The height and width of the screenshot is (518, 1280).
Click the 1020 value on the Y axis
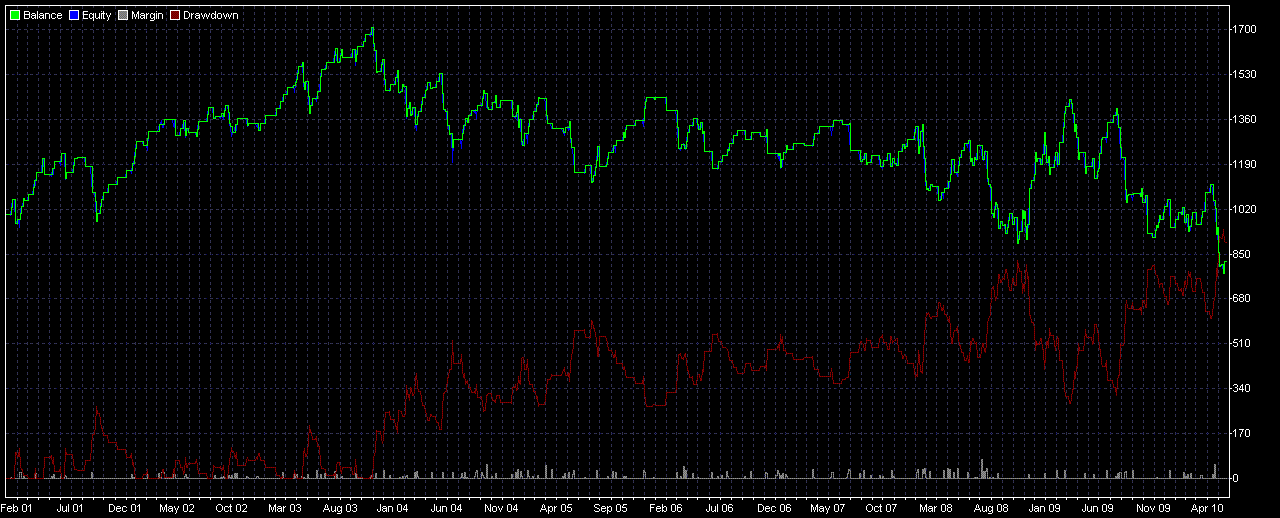click(x=1244, y=210)
